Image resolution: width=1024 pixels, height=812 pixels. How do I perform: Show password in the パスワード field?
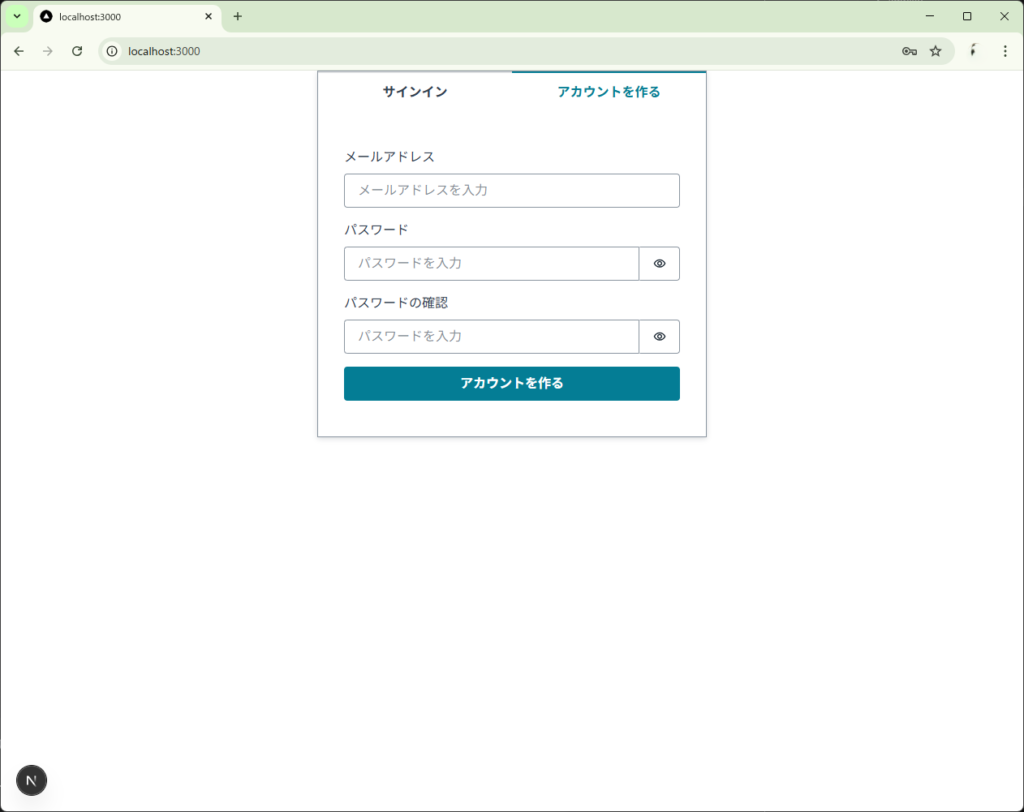coord(659,264)
